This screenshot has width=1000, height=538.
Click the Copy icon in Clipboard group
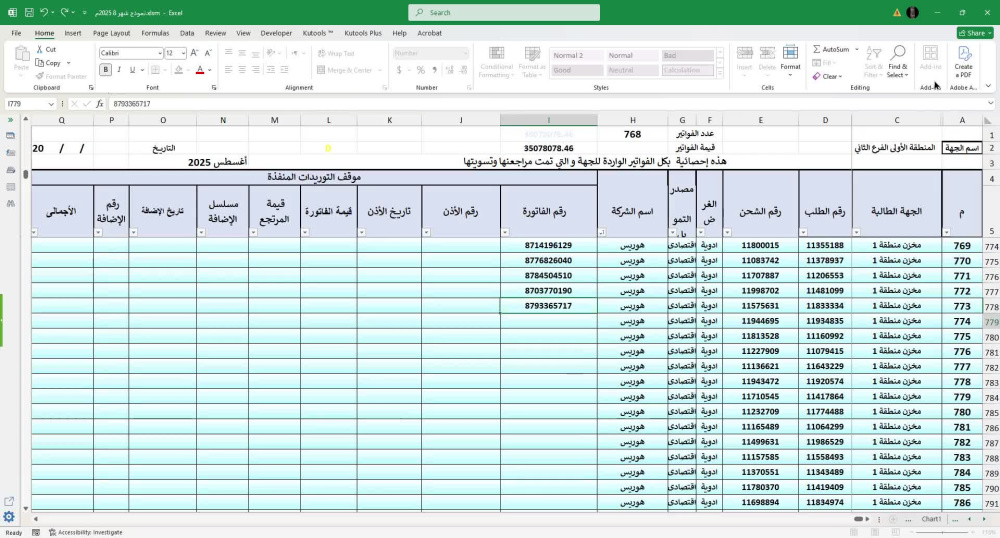coord(40,63)
